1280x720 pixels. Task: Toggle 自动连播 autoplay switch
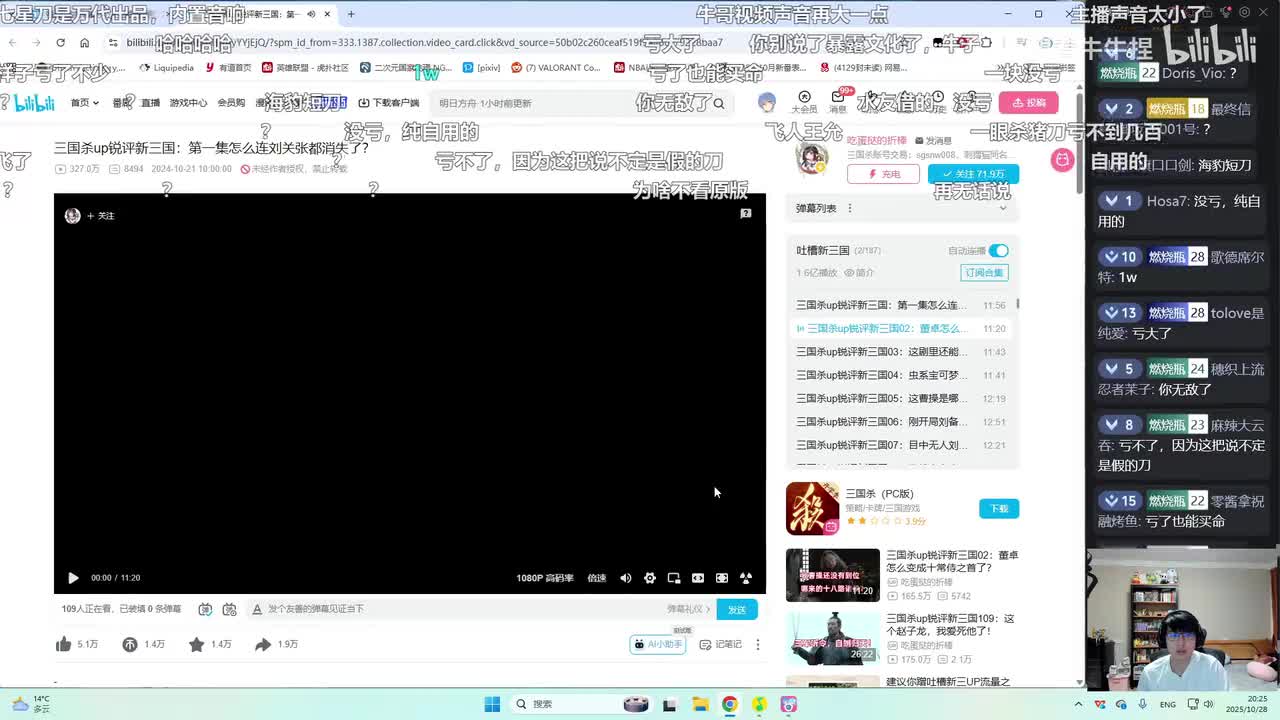(998, 250)
